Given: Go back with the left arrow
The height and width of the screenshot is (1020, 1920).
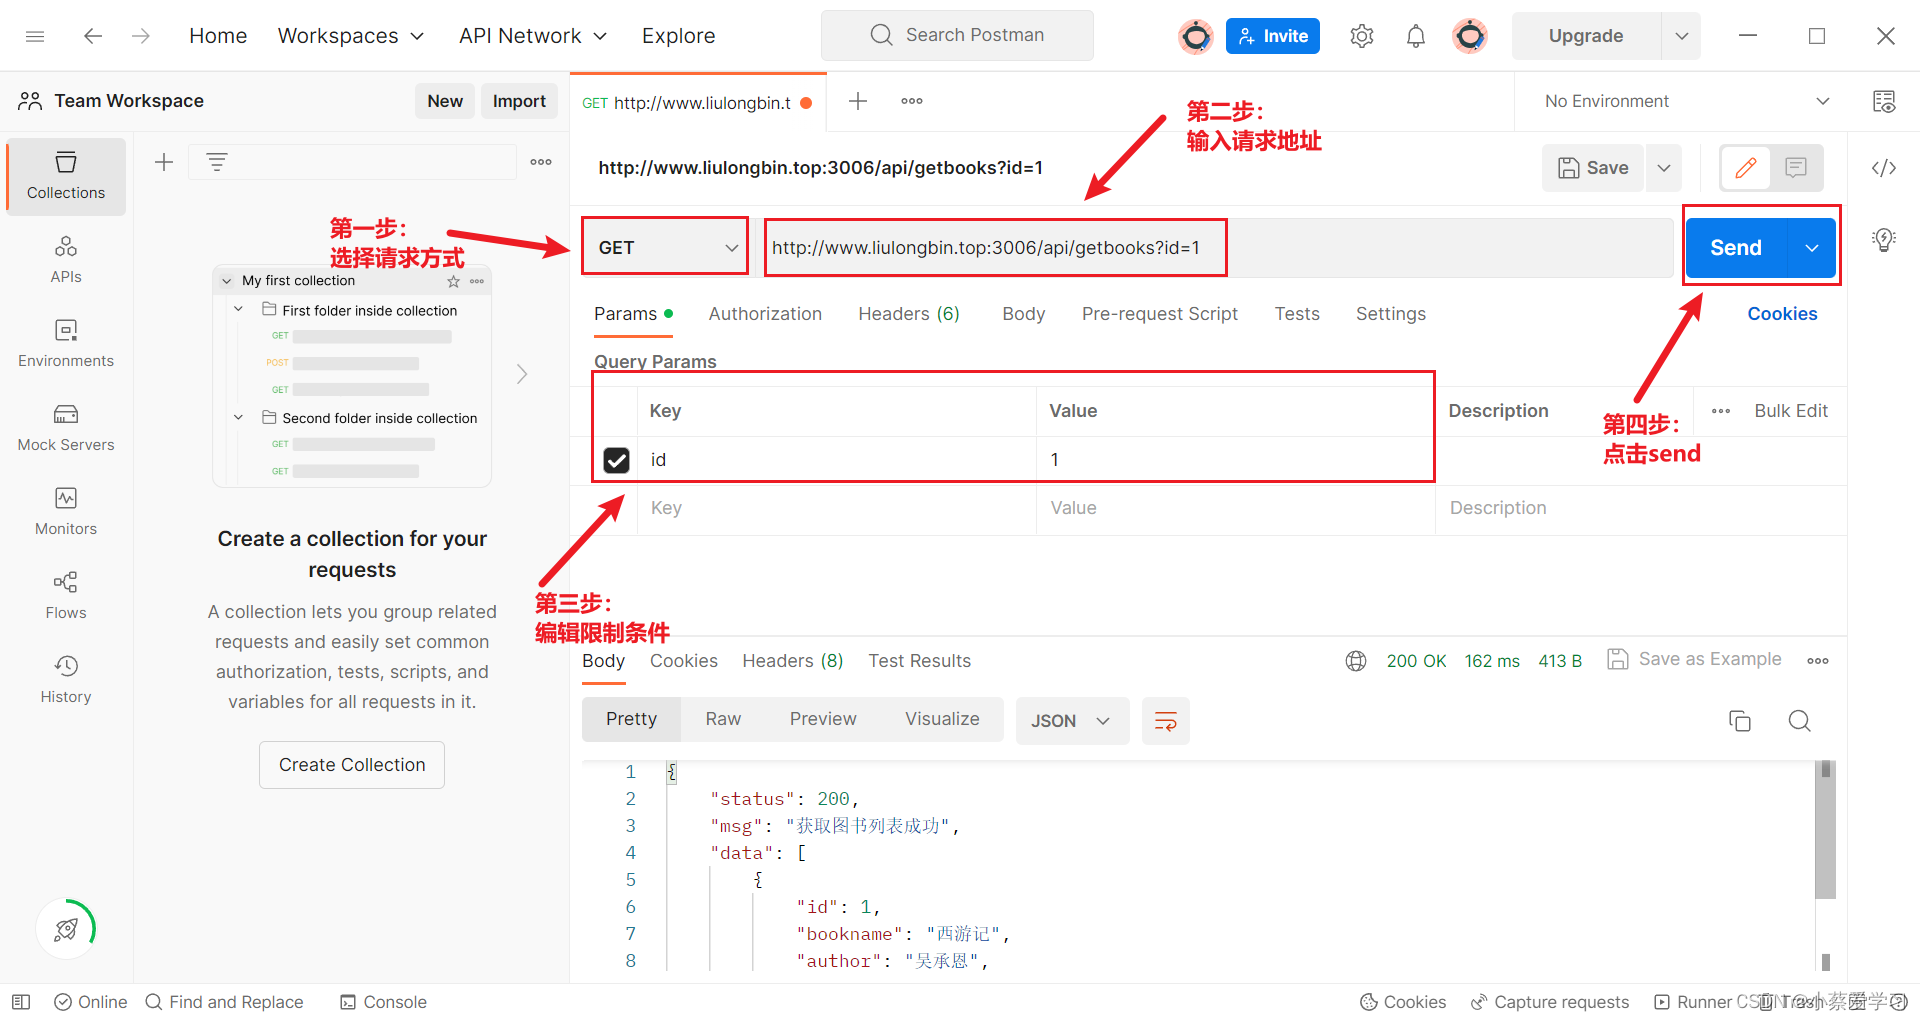Looking at the screenshot, I should pos(93,36).
